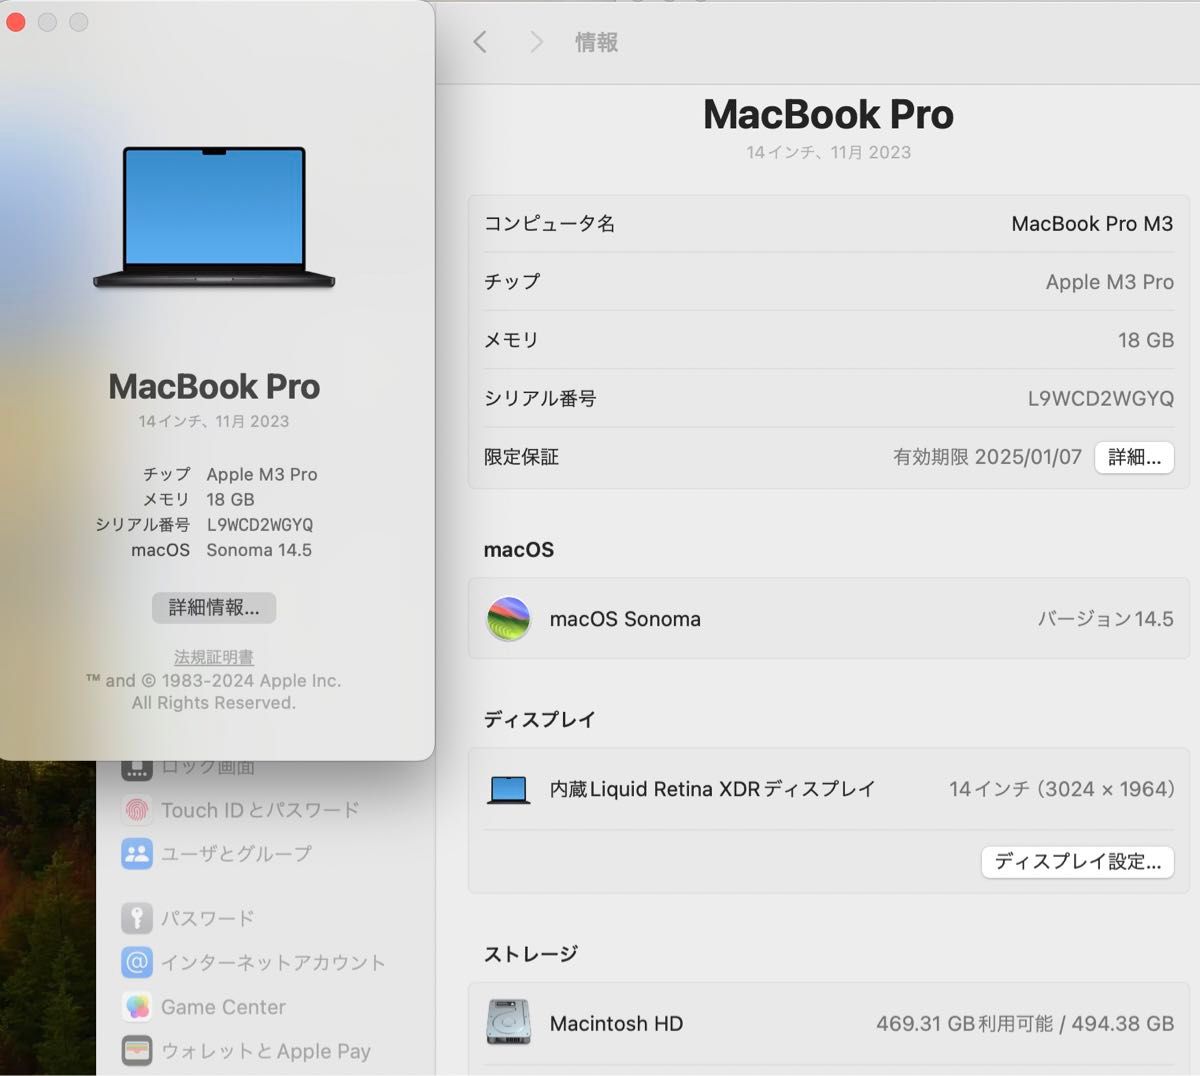Screen dimensions: 1200x1076
Task: Click the Game Center colorful bubbles icon
Action: coord(137,1007)
